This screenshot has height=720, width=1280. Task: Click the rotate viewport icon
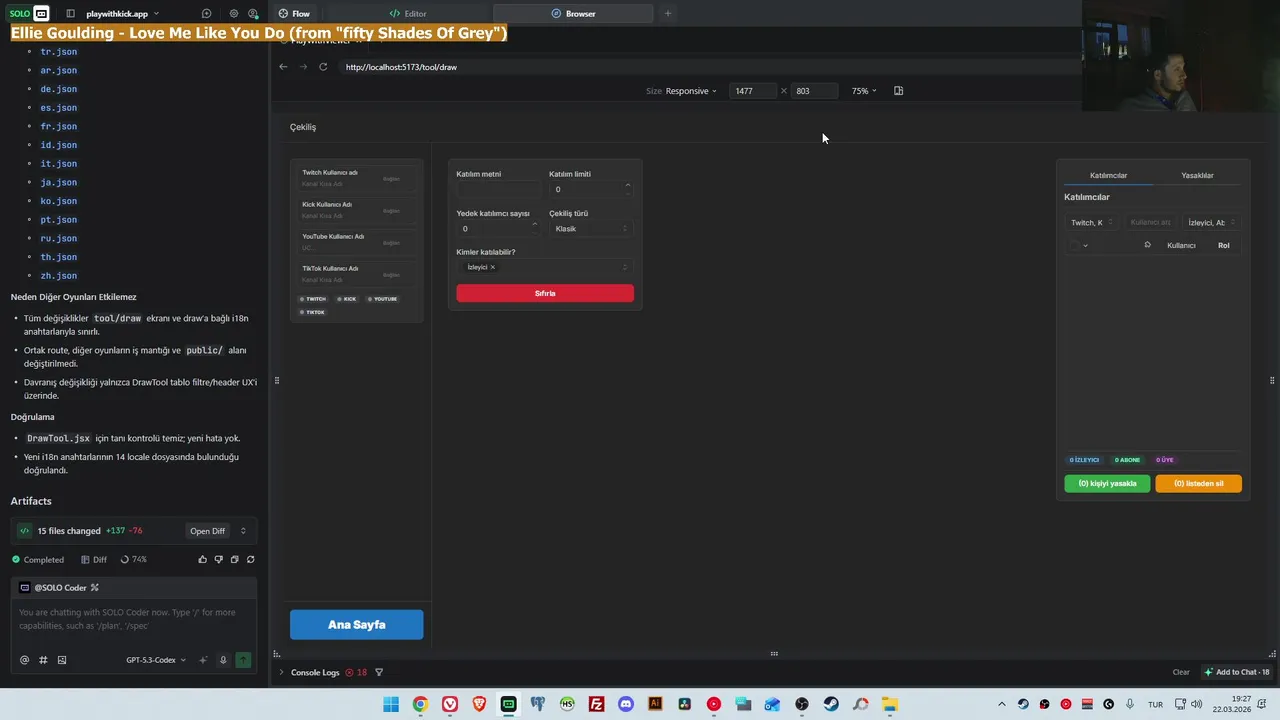point(898,91)
